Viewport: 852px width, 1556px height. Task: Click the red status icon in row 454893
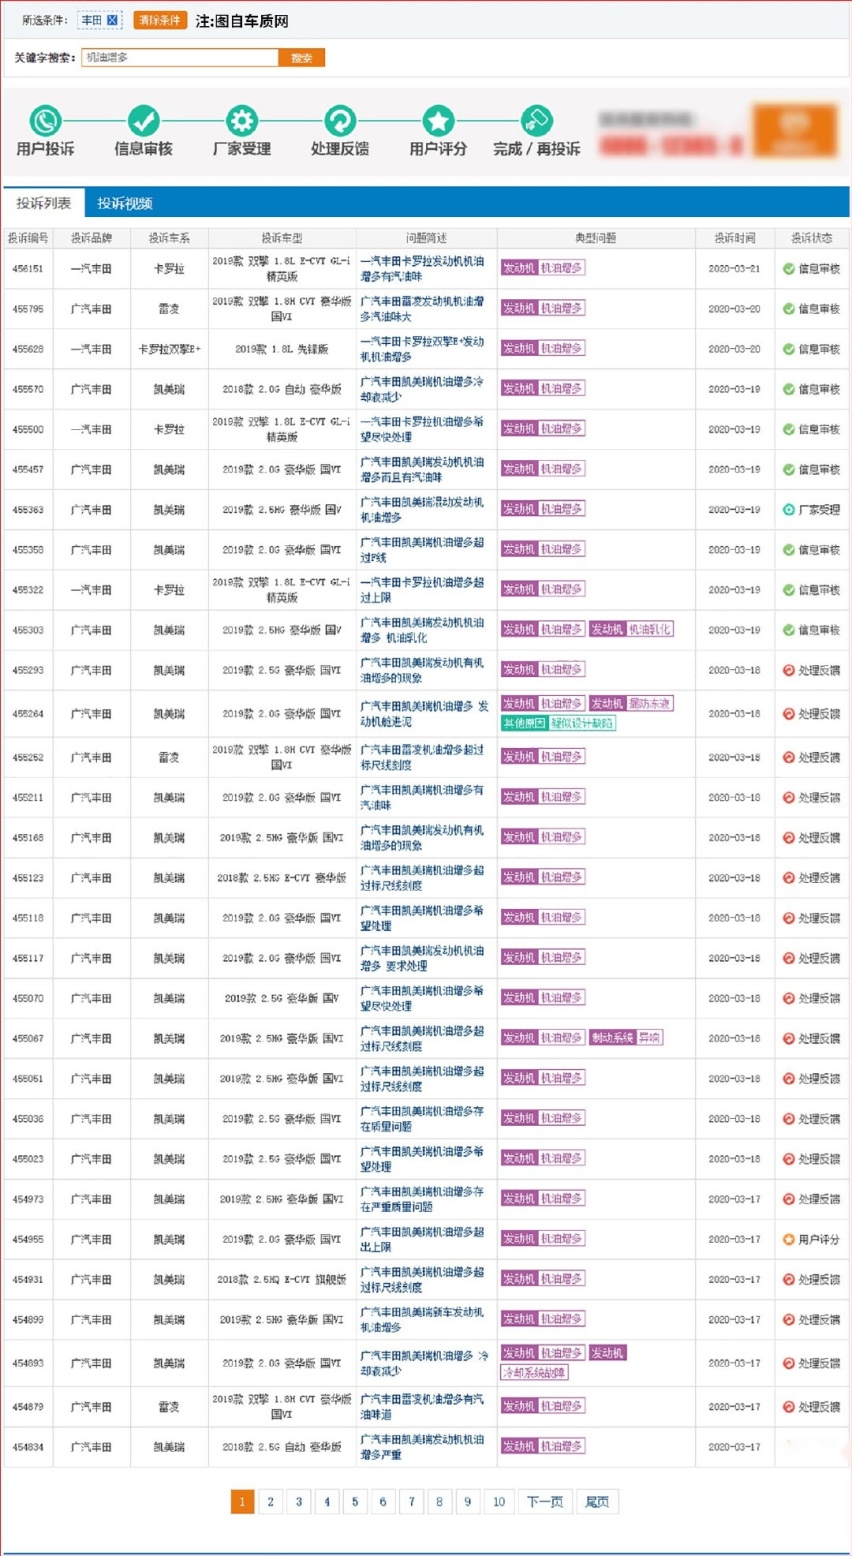pyautogui.click(x=788, y=1363)
